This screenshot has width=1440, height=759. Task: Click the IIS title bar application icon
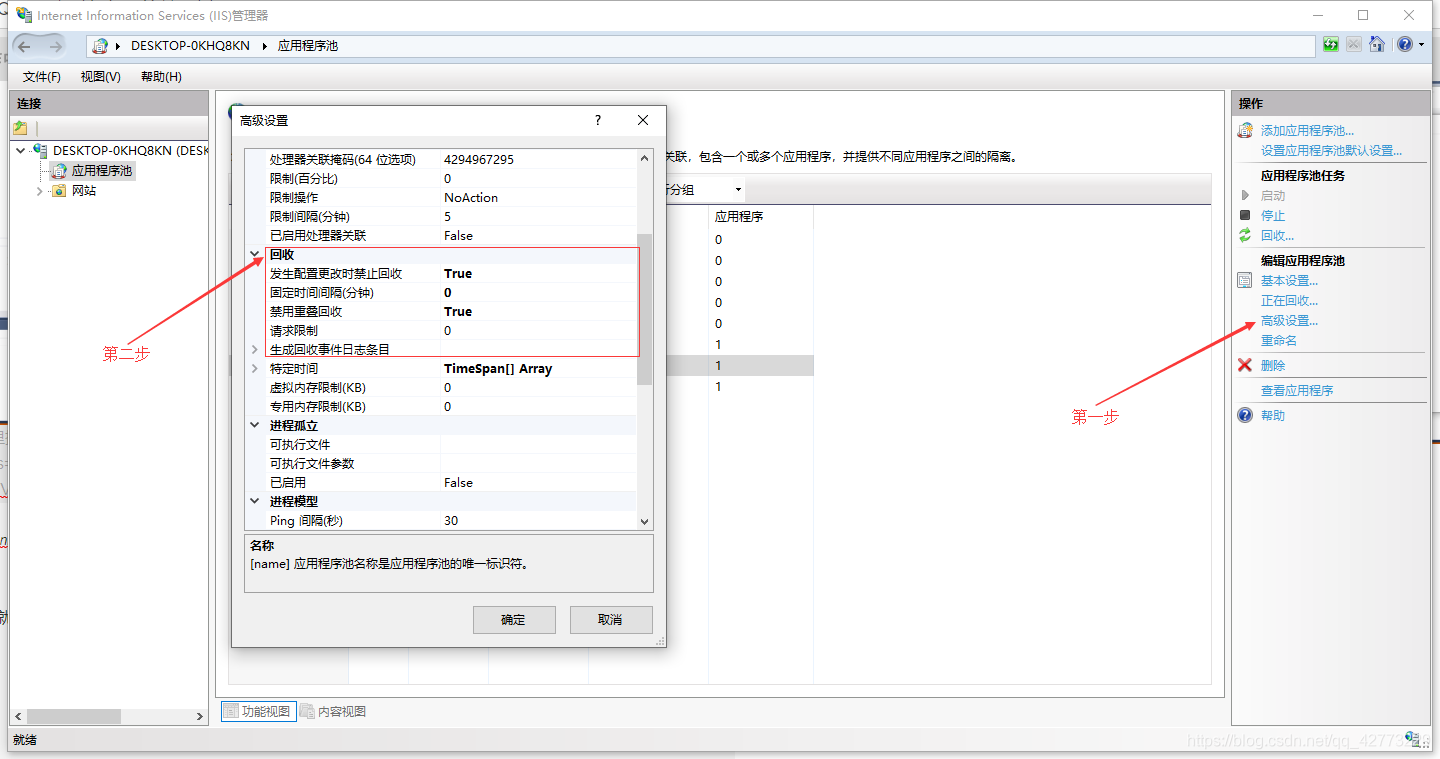click(x=23, y=15)
